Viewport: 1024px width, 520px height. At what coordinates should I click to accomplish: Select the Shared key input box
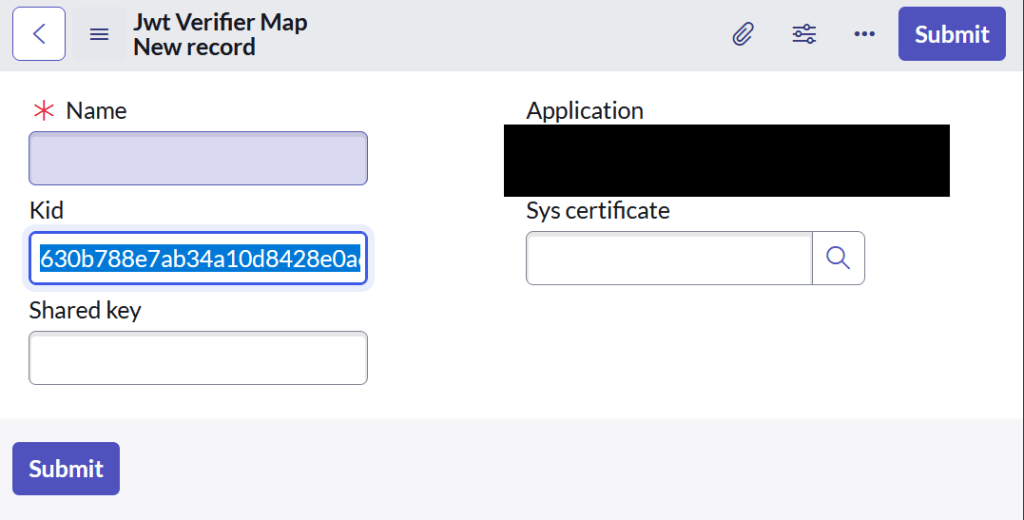pos(198,358)
